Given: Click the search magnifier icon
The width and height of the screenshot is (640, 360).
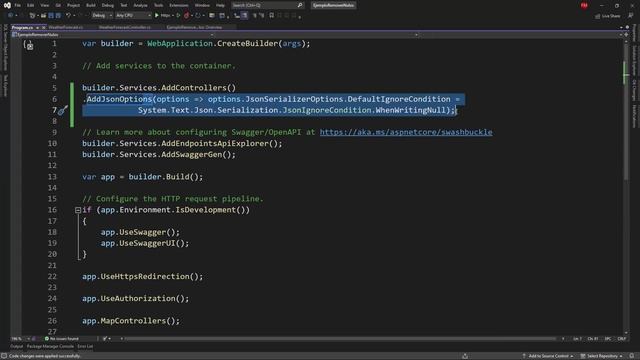Looking at the screenshot, I should [x=300, y=5].
